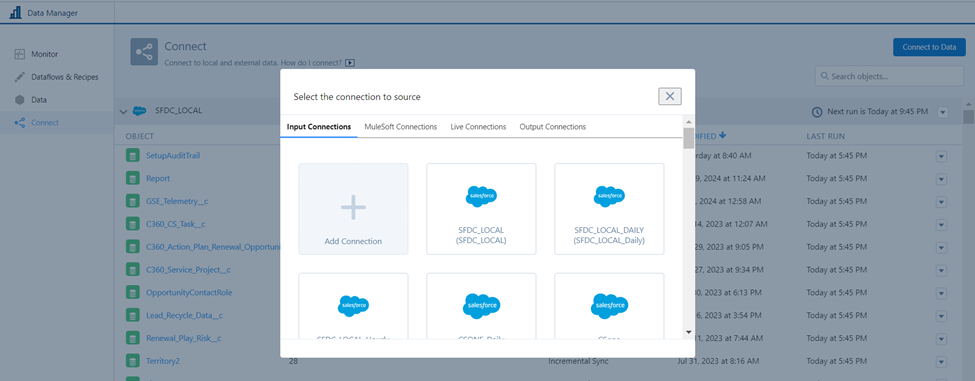Click the C360_Service_Project__c object icon
Viewport: 975px width, 381px height.
click(x=132, y=270)
